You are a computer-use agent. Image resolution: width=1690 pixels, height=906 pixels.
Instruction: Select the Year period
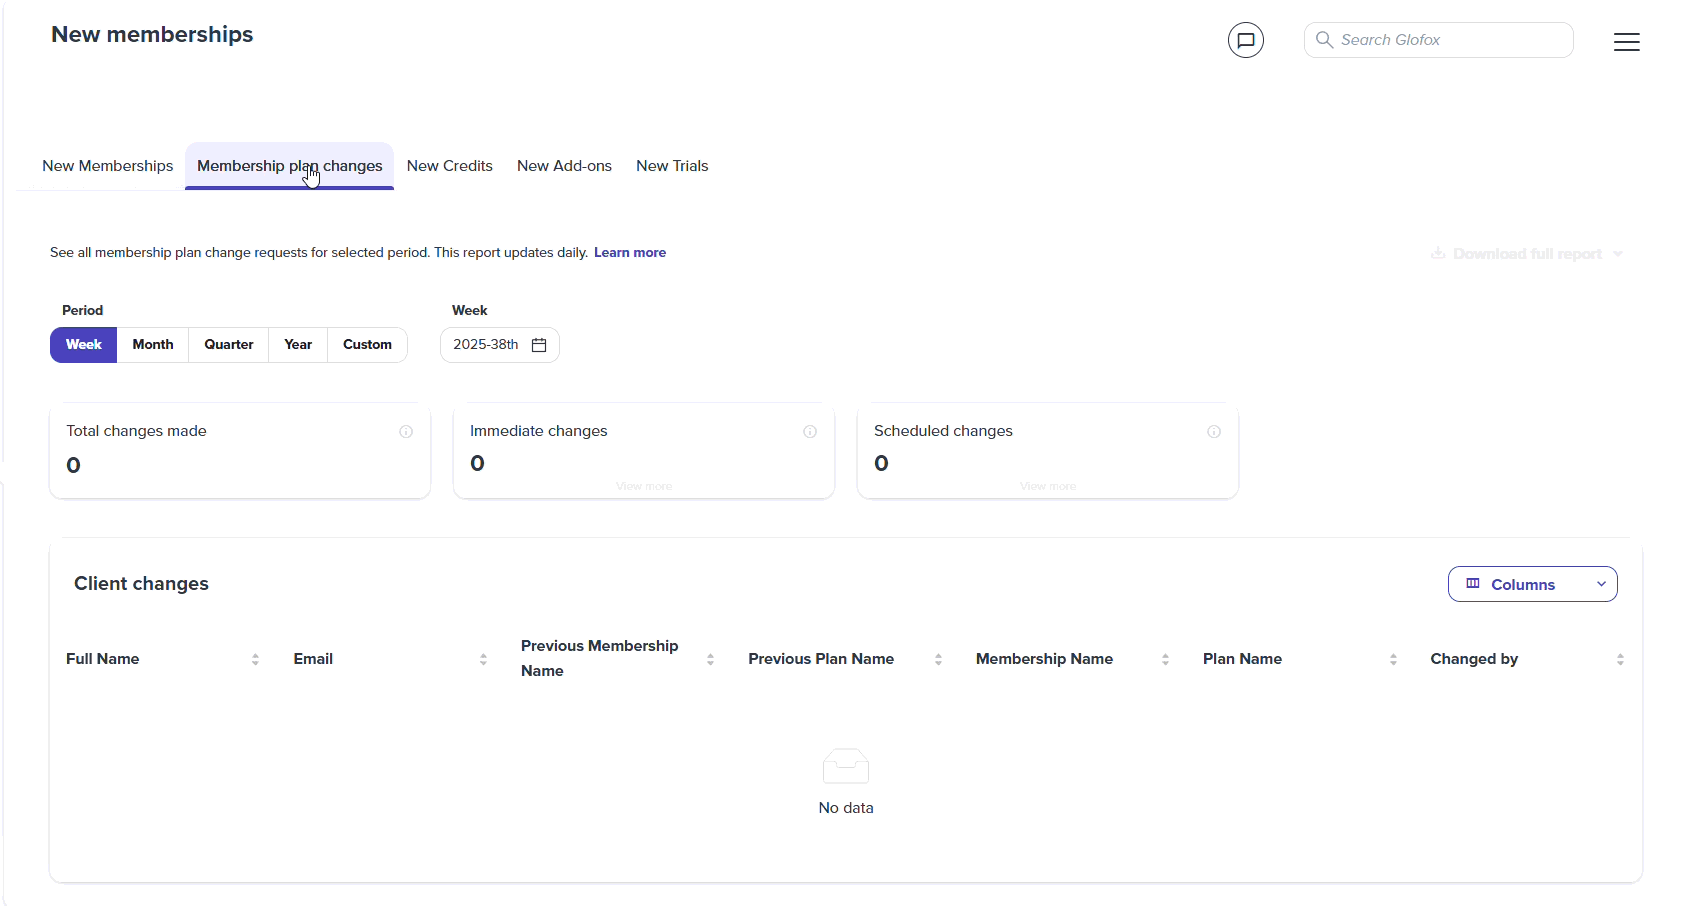point(298,345)
